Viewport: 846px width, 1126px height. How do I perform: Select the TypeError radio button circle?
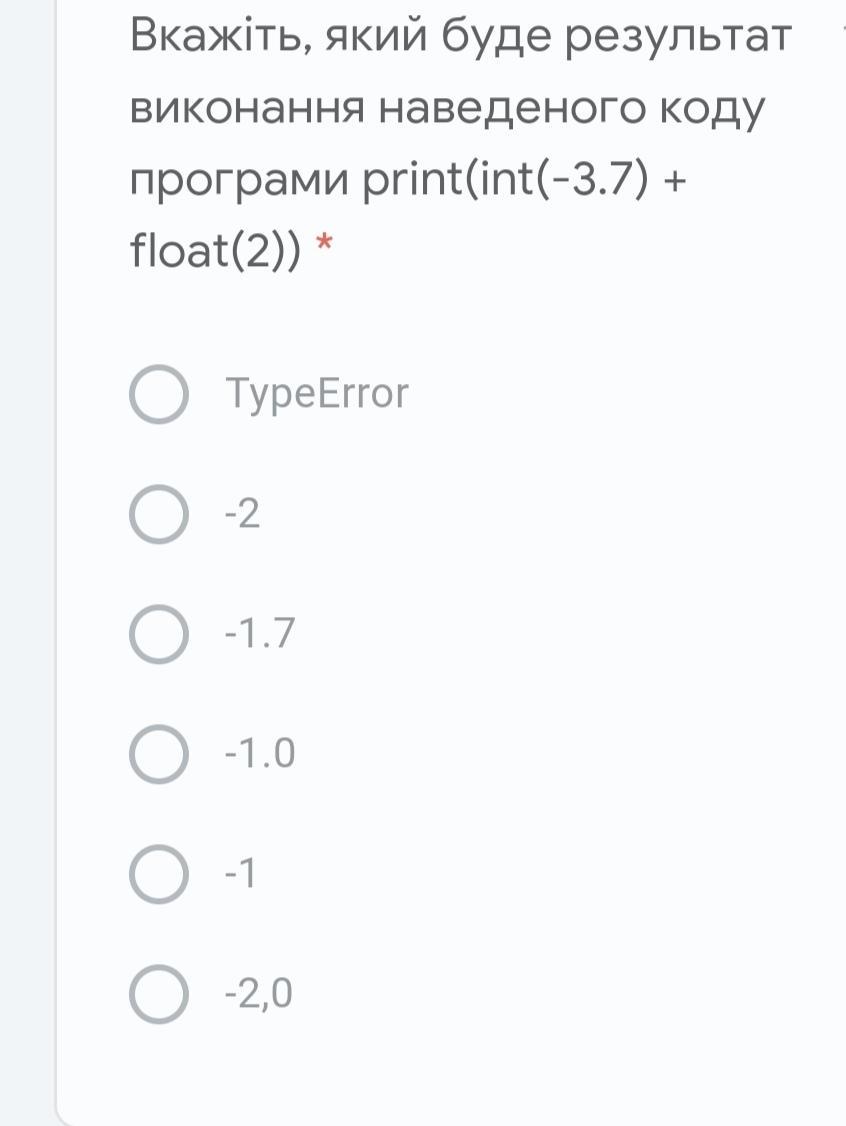[x=159, y=394]
